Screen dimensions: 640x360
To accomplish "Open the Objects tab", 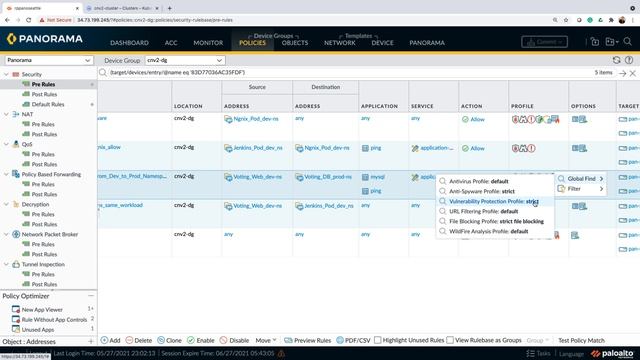I will (x=295, y=42).
